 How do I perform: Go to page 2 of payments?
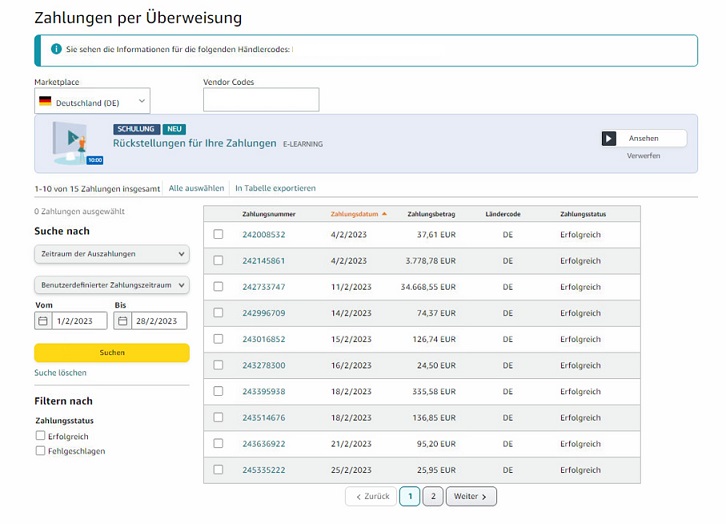pyautogui.click(x=432, y=496)
